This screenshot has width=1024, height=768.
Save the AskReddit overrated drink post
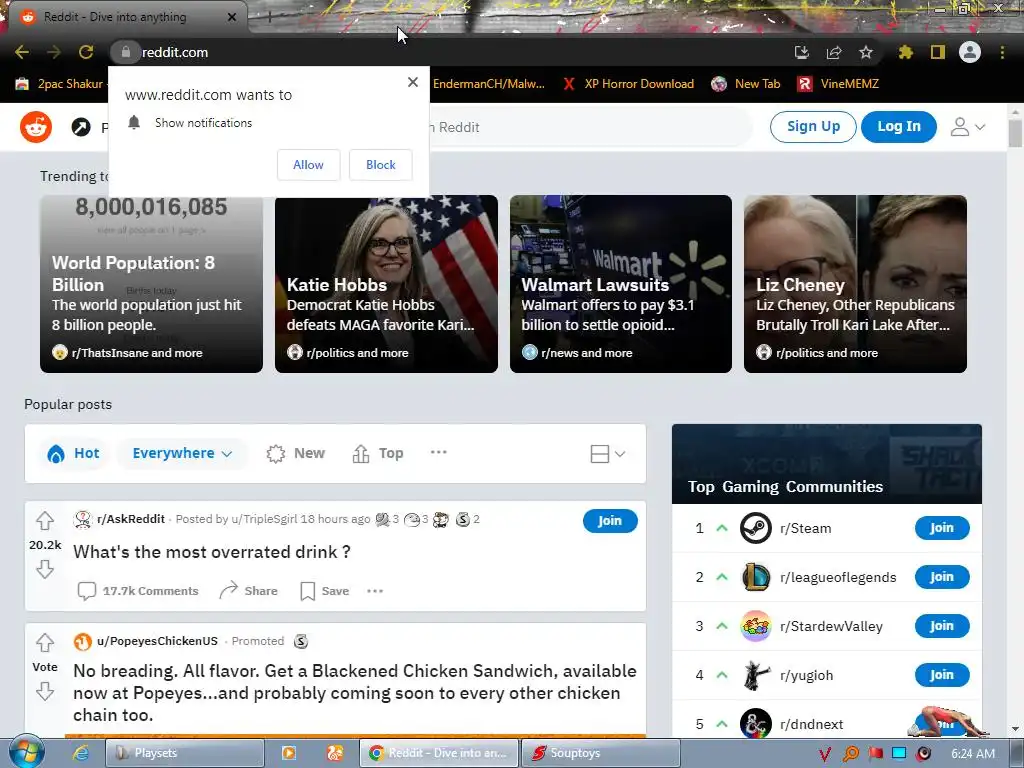(x=325, y=591)
